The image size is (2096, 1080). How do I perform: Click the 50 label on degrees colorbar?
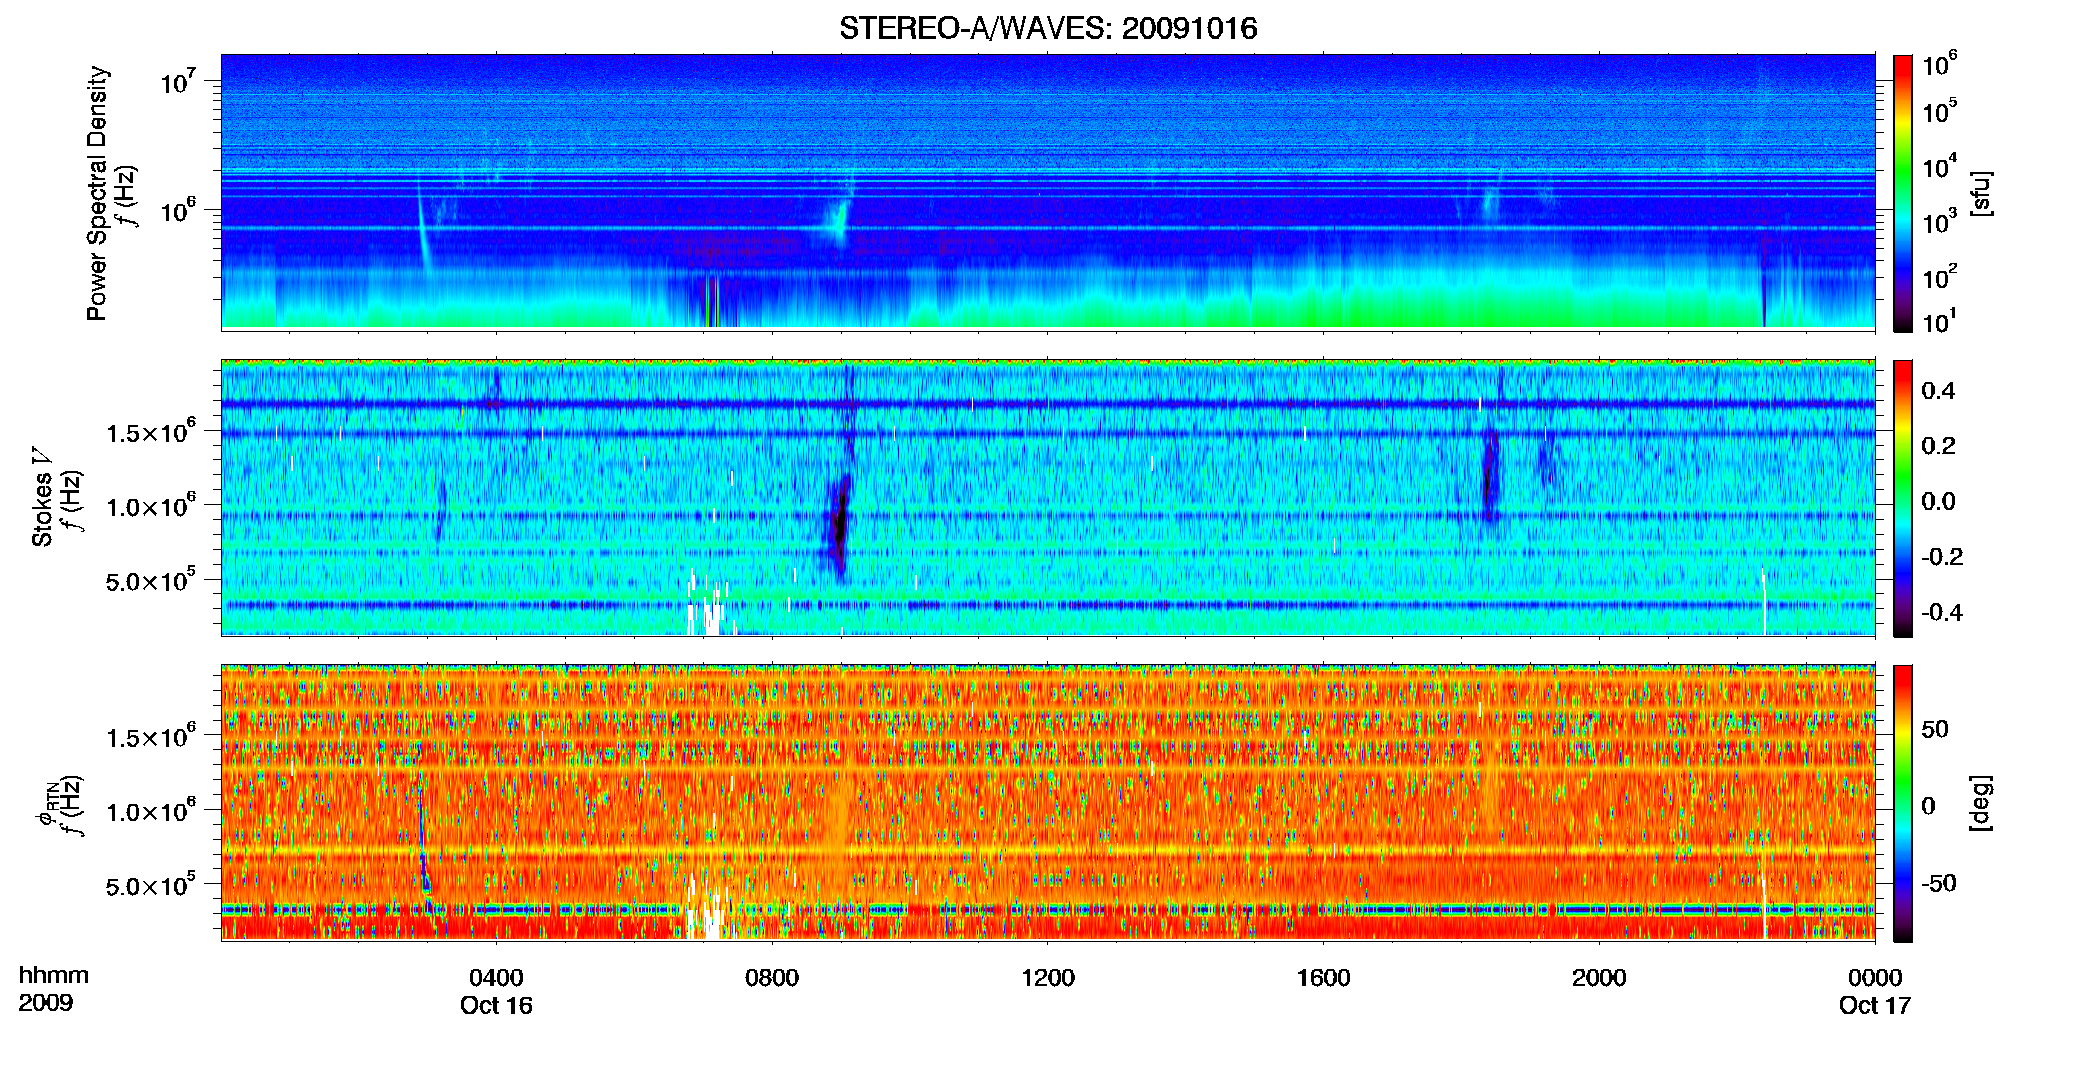coord(1935,729)
